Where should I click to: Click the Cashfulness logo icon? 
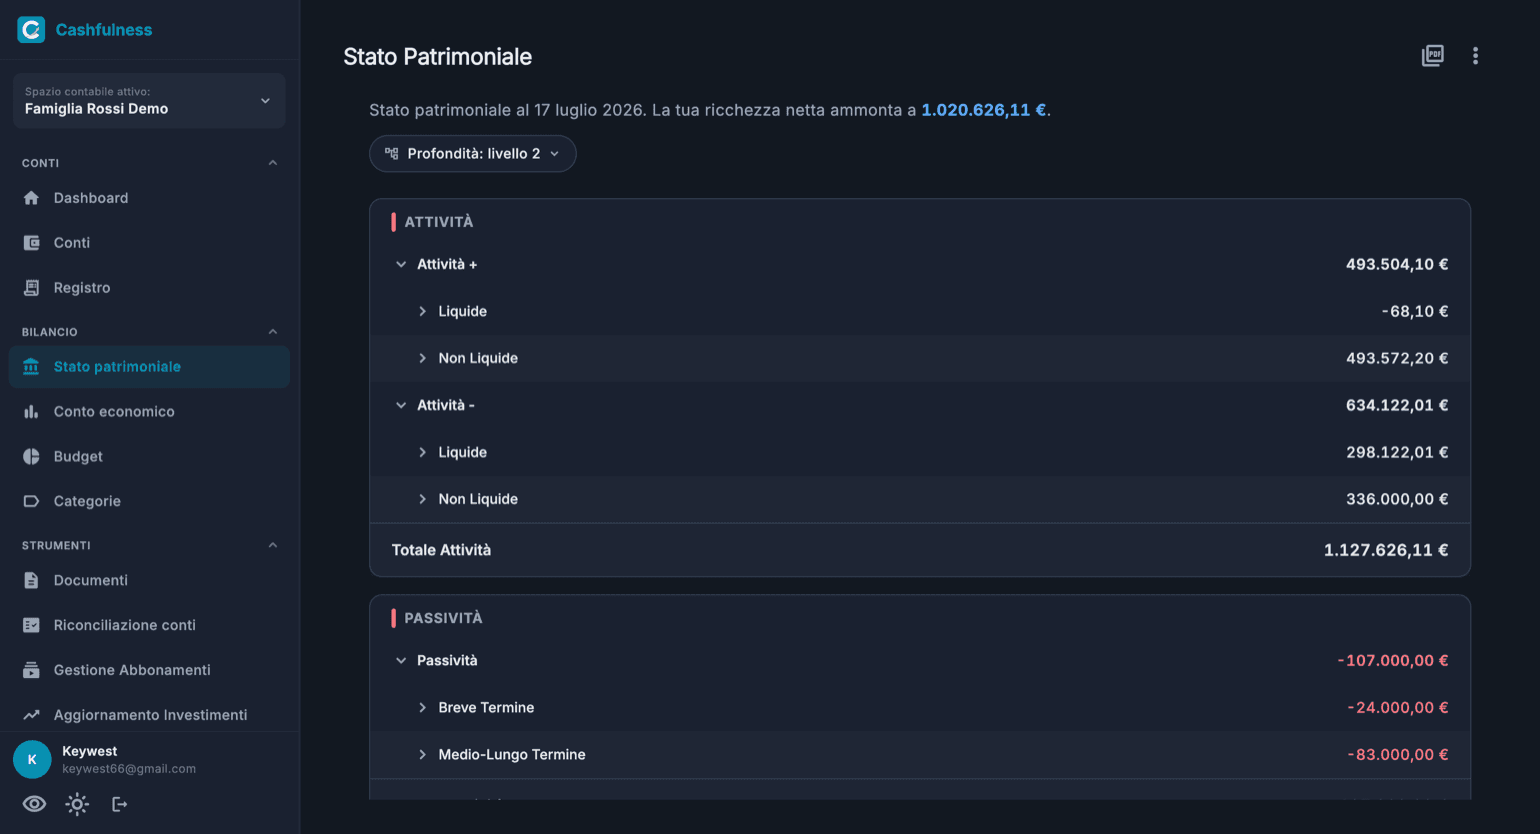coord(31,30)
